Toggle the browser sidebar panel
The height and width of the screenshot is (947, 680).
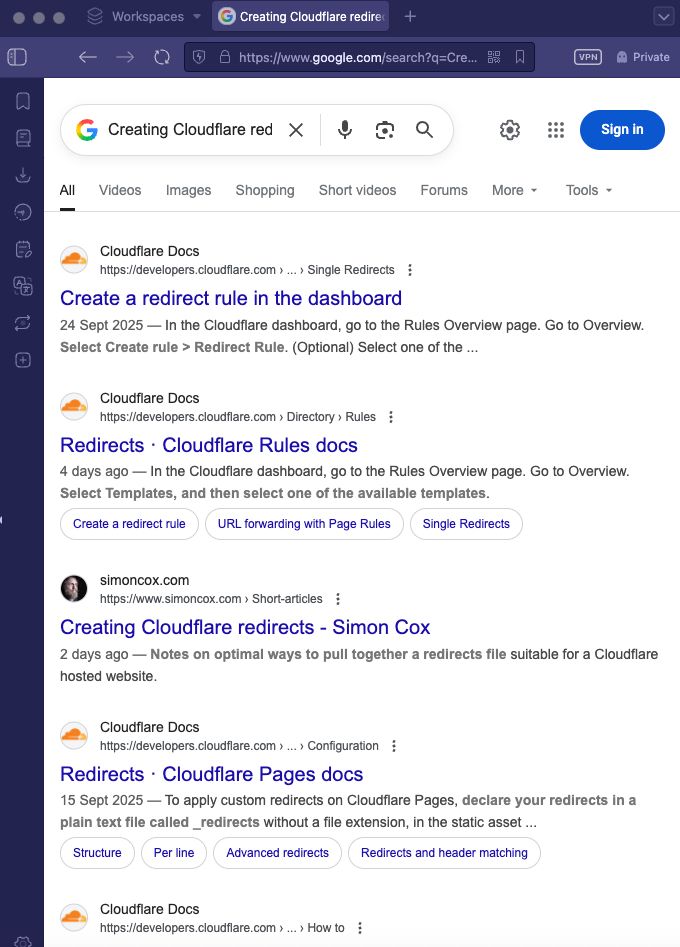pyautogui.click(x=17, y=57)
